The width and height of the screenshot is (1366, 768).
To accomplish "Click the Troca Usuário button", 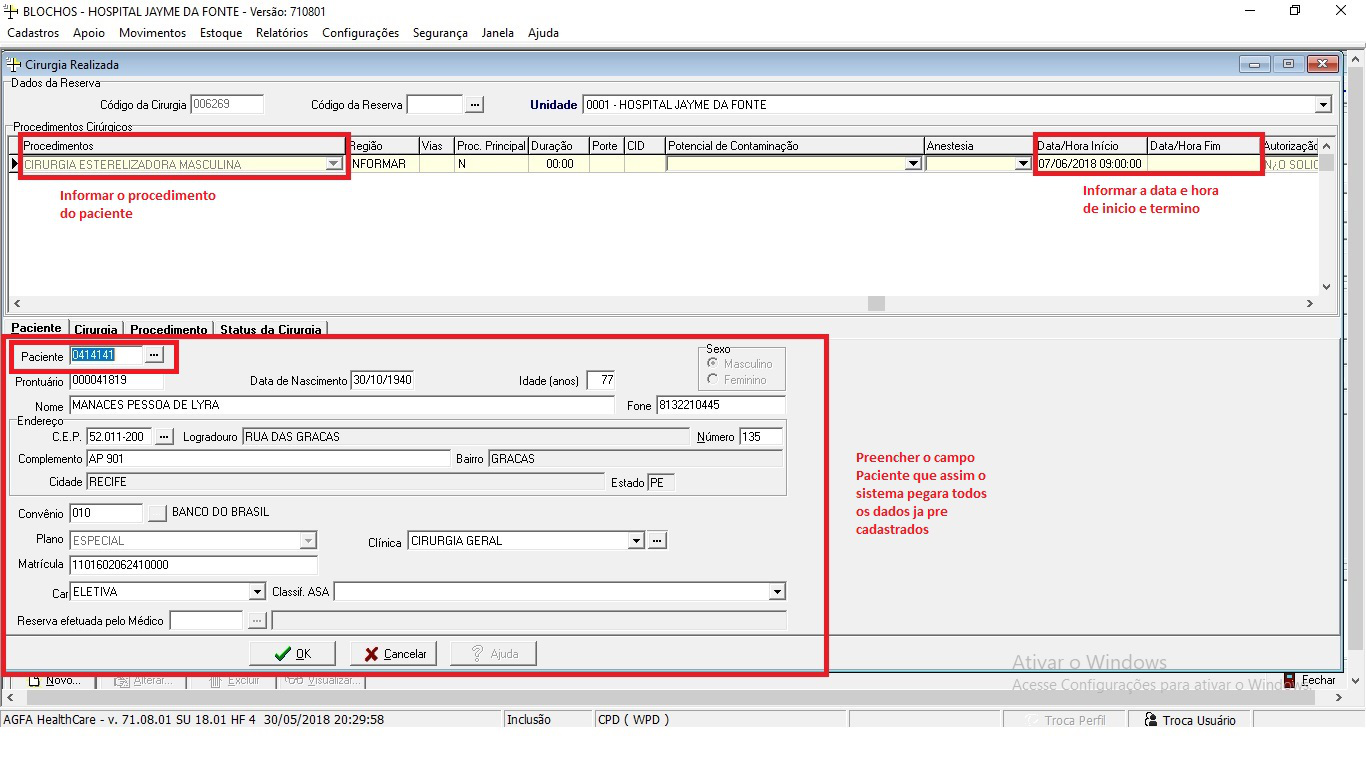I will [1190, 720].
